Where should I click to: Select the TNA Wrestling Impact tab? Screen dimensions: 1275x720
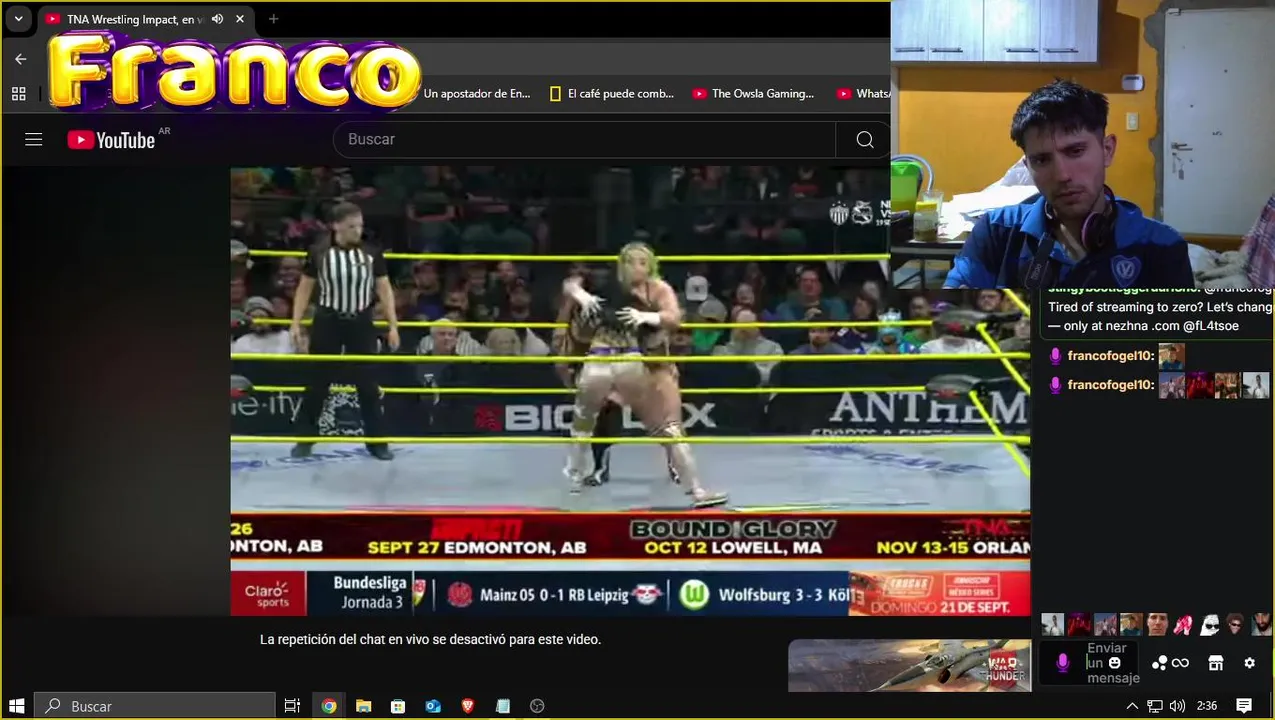click(135, 19)
